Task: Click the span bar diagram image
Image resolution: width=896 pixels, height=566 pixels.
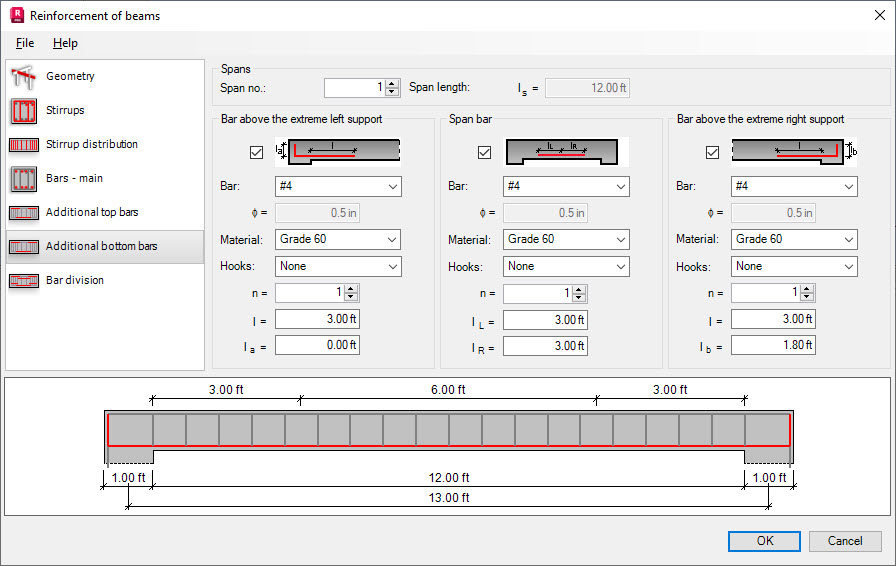Action: pos(566,152)
